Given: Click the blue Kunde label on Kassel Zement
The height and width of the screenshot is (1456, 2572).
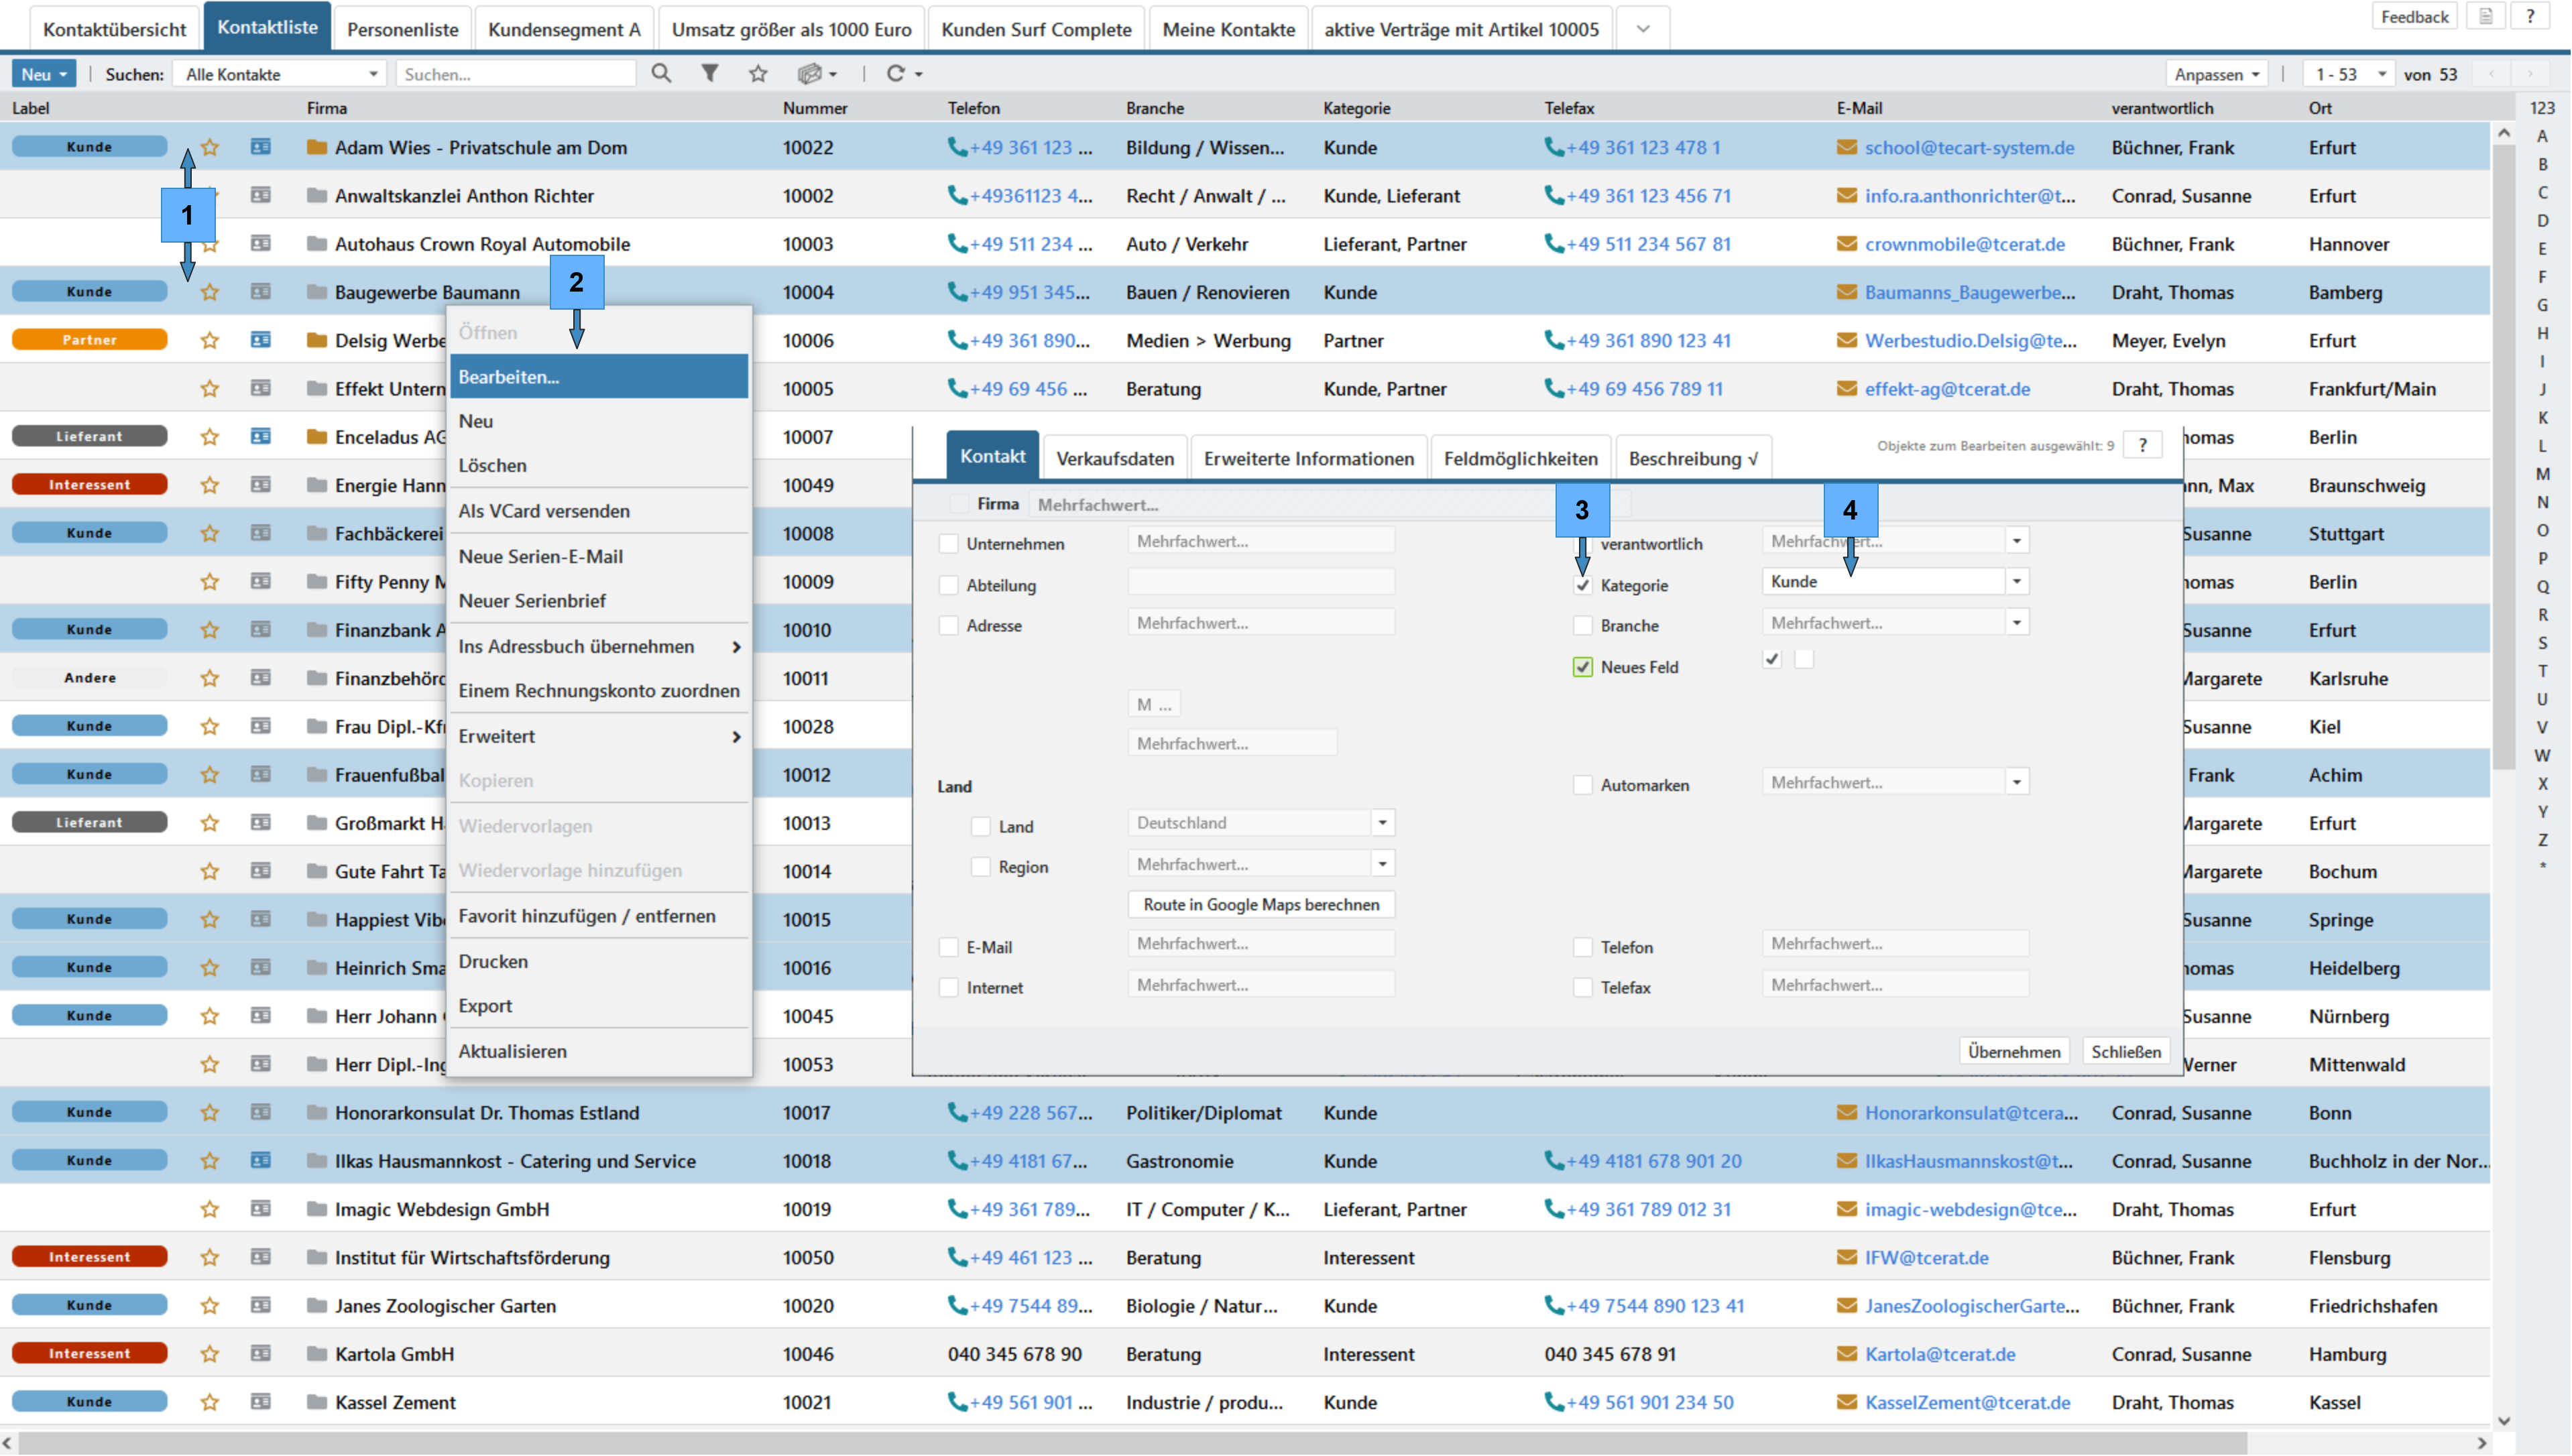Looking at the screenshot, I should (89, 1402).
